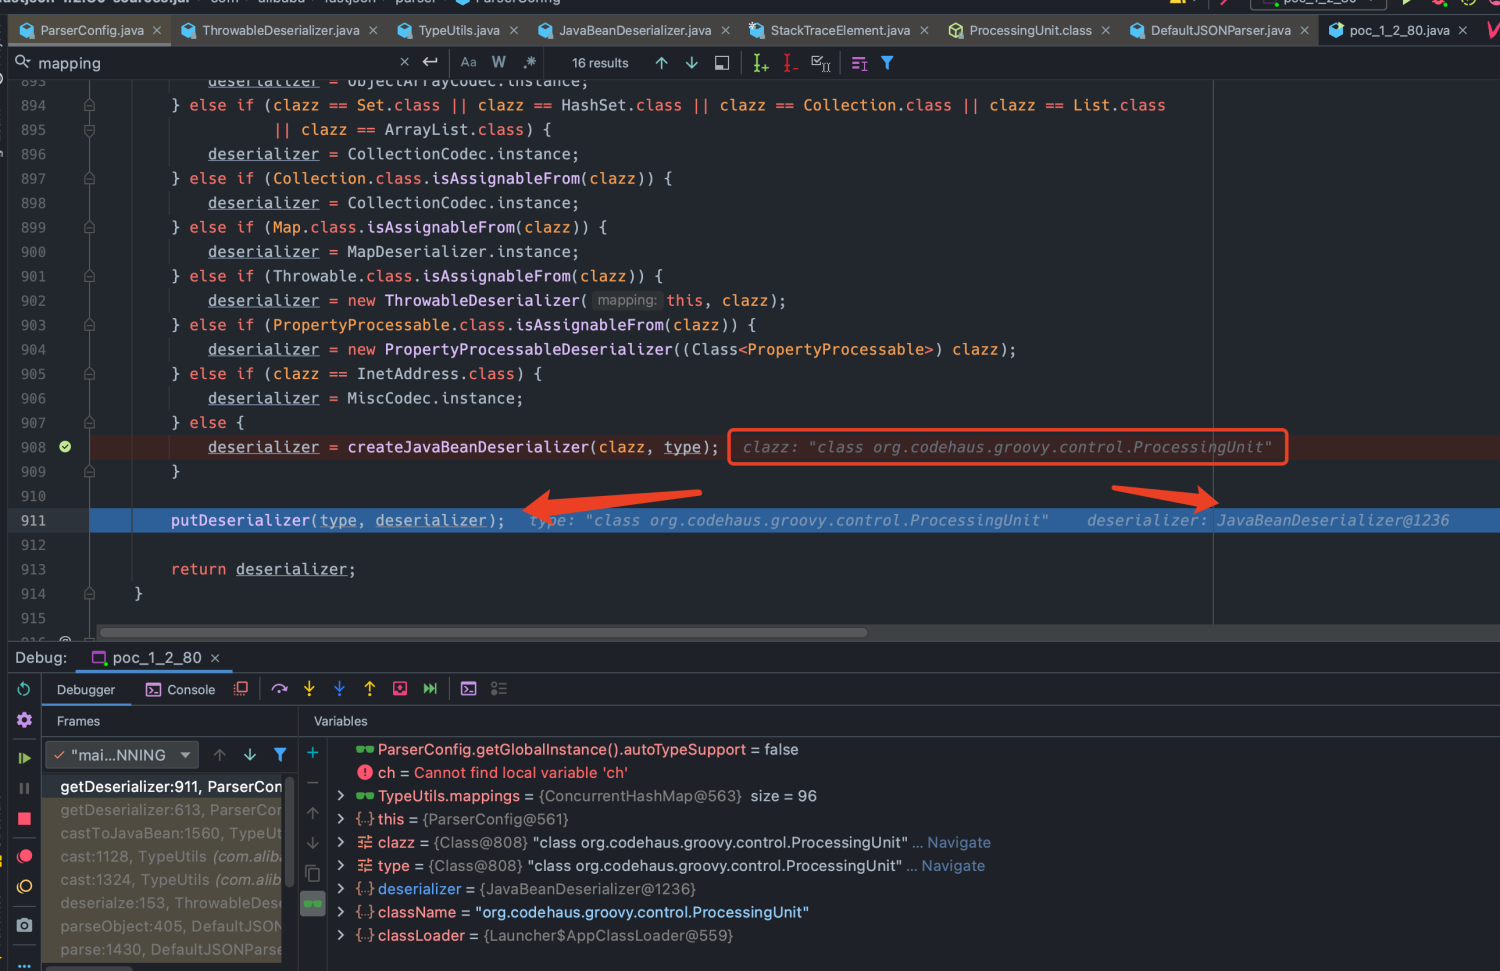Close the TypeUtils.java tab
Image resolution: width=1500 pixels, height=971 pixels.
pos(514,31)
